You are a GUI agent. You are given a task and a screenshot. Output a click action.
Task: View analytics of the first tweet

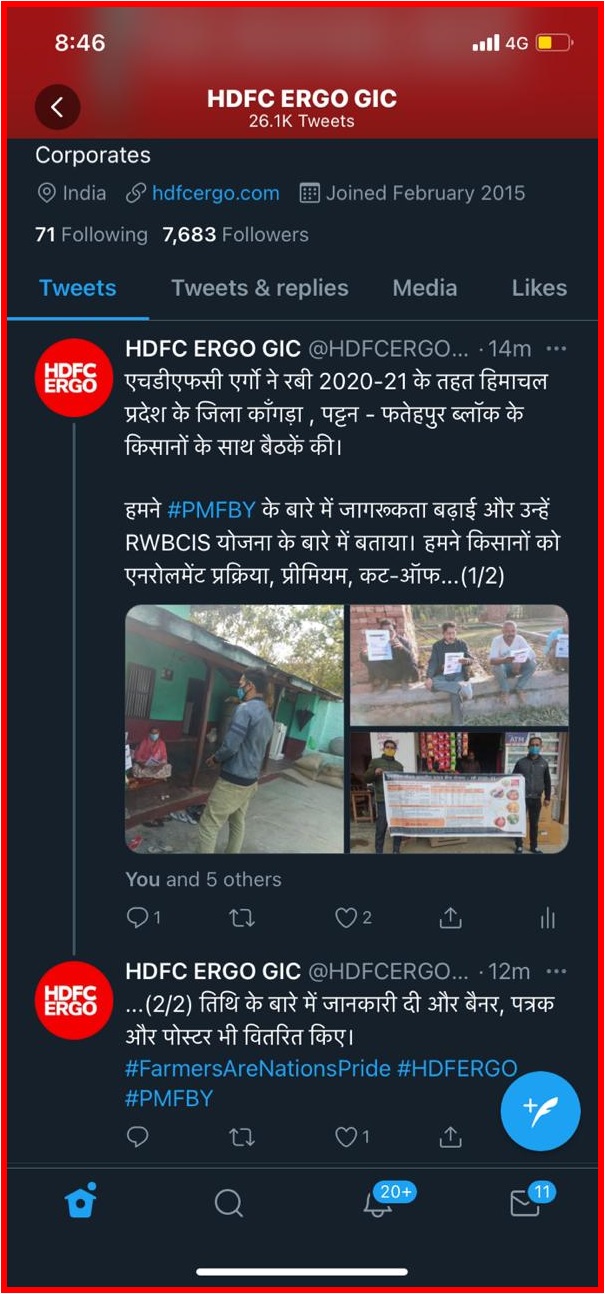click(x=547, y=917)
